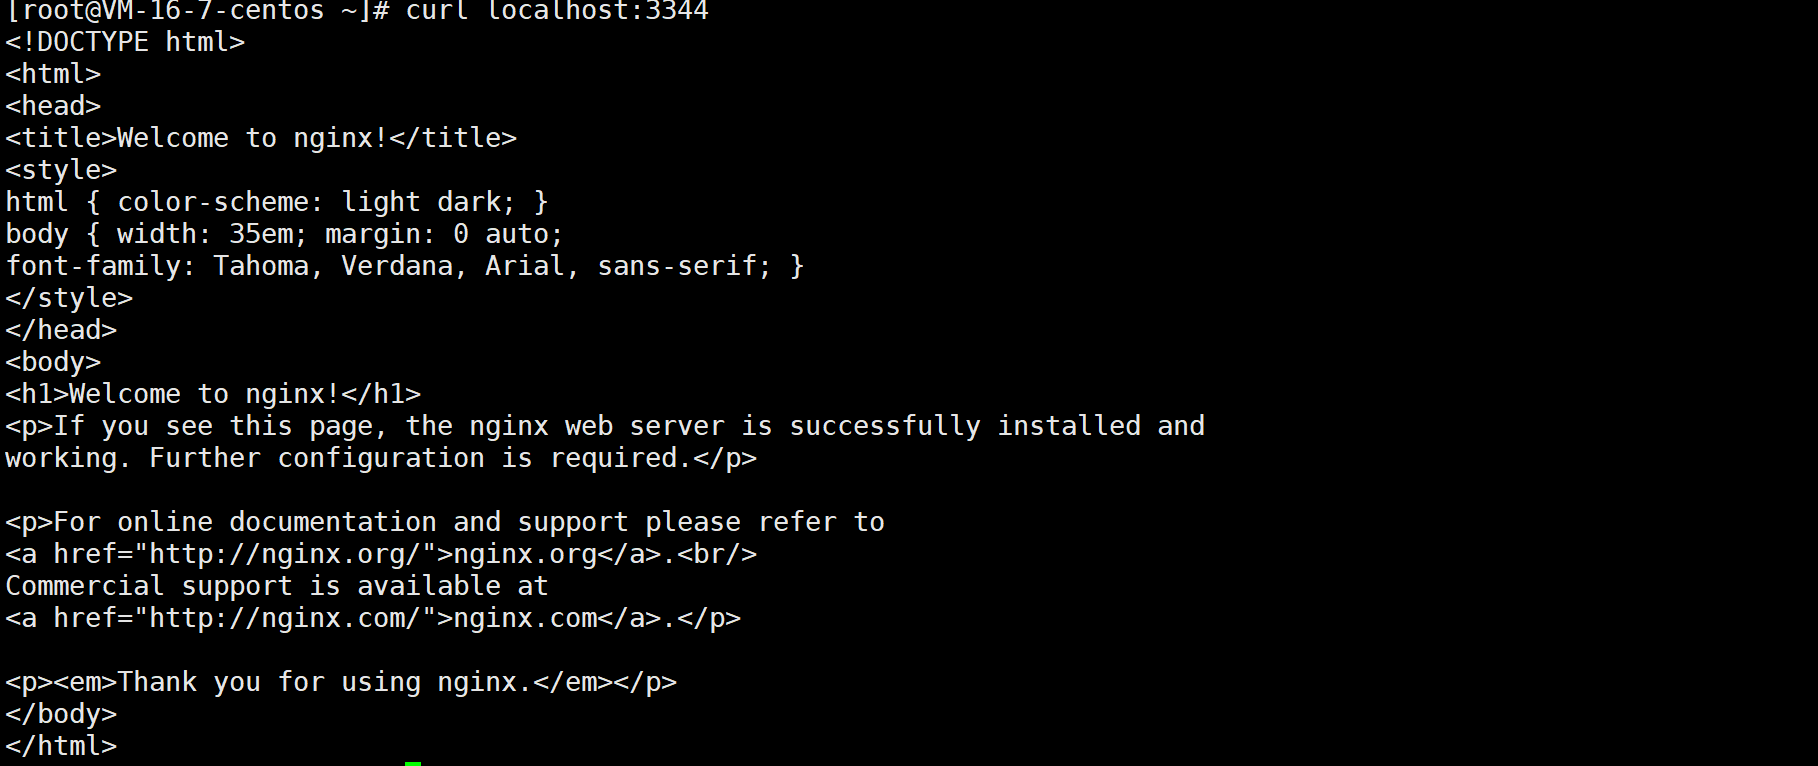Click the body width: 35em line
The height and width of the screenshot is (766, 1818).
click(285, 234)
